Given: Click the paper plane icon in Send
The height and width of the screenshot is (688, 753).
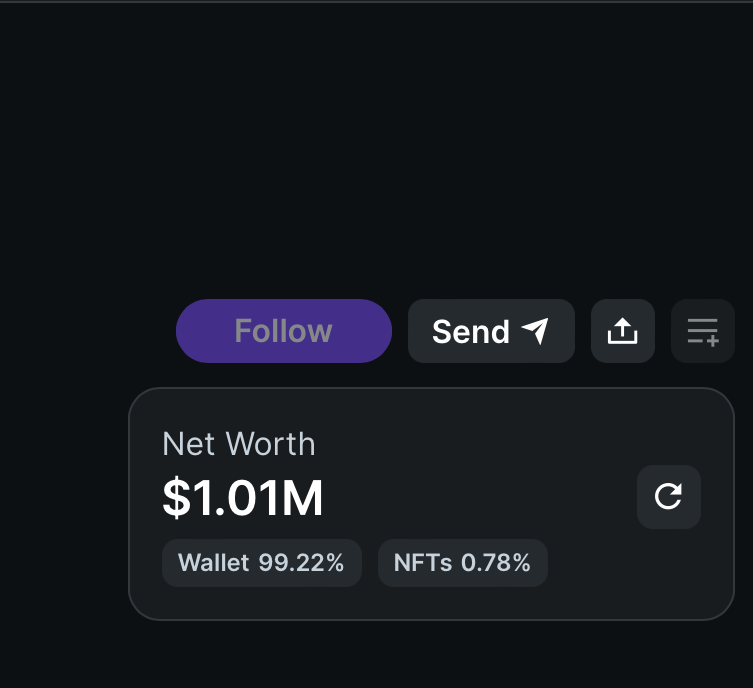Looking at the screenshot, I should 535,331.
